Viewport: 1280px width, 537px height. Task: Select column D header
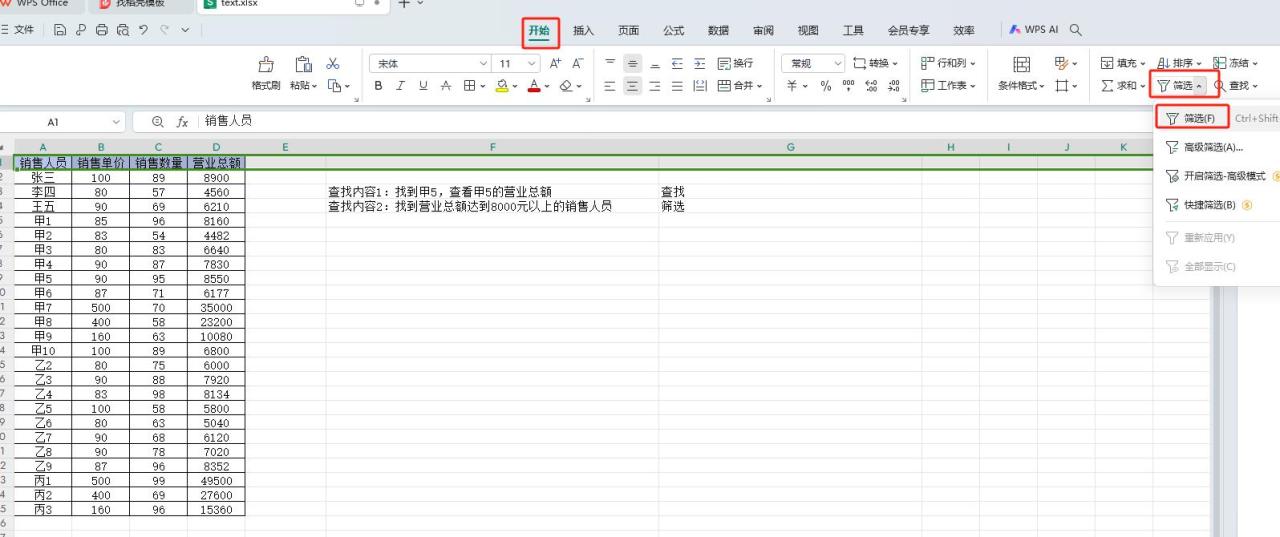(216, 147)
